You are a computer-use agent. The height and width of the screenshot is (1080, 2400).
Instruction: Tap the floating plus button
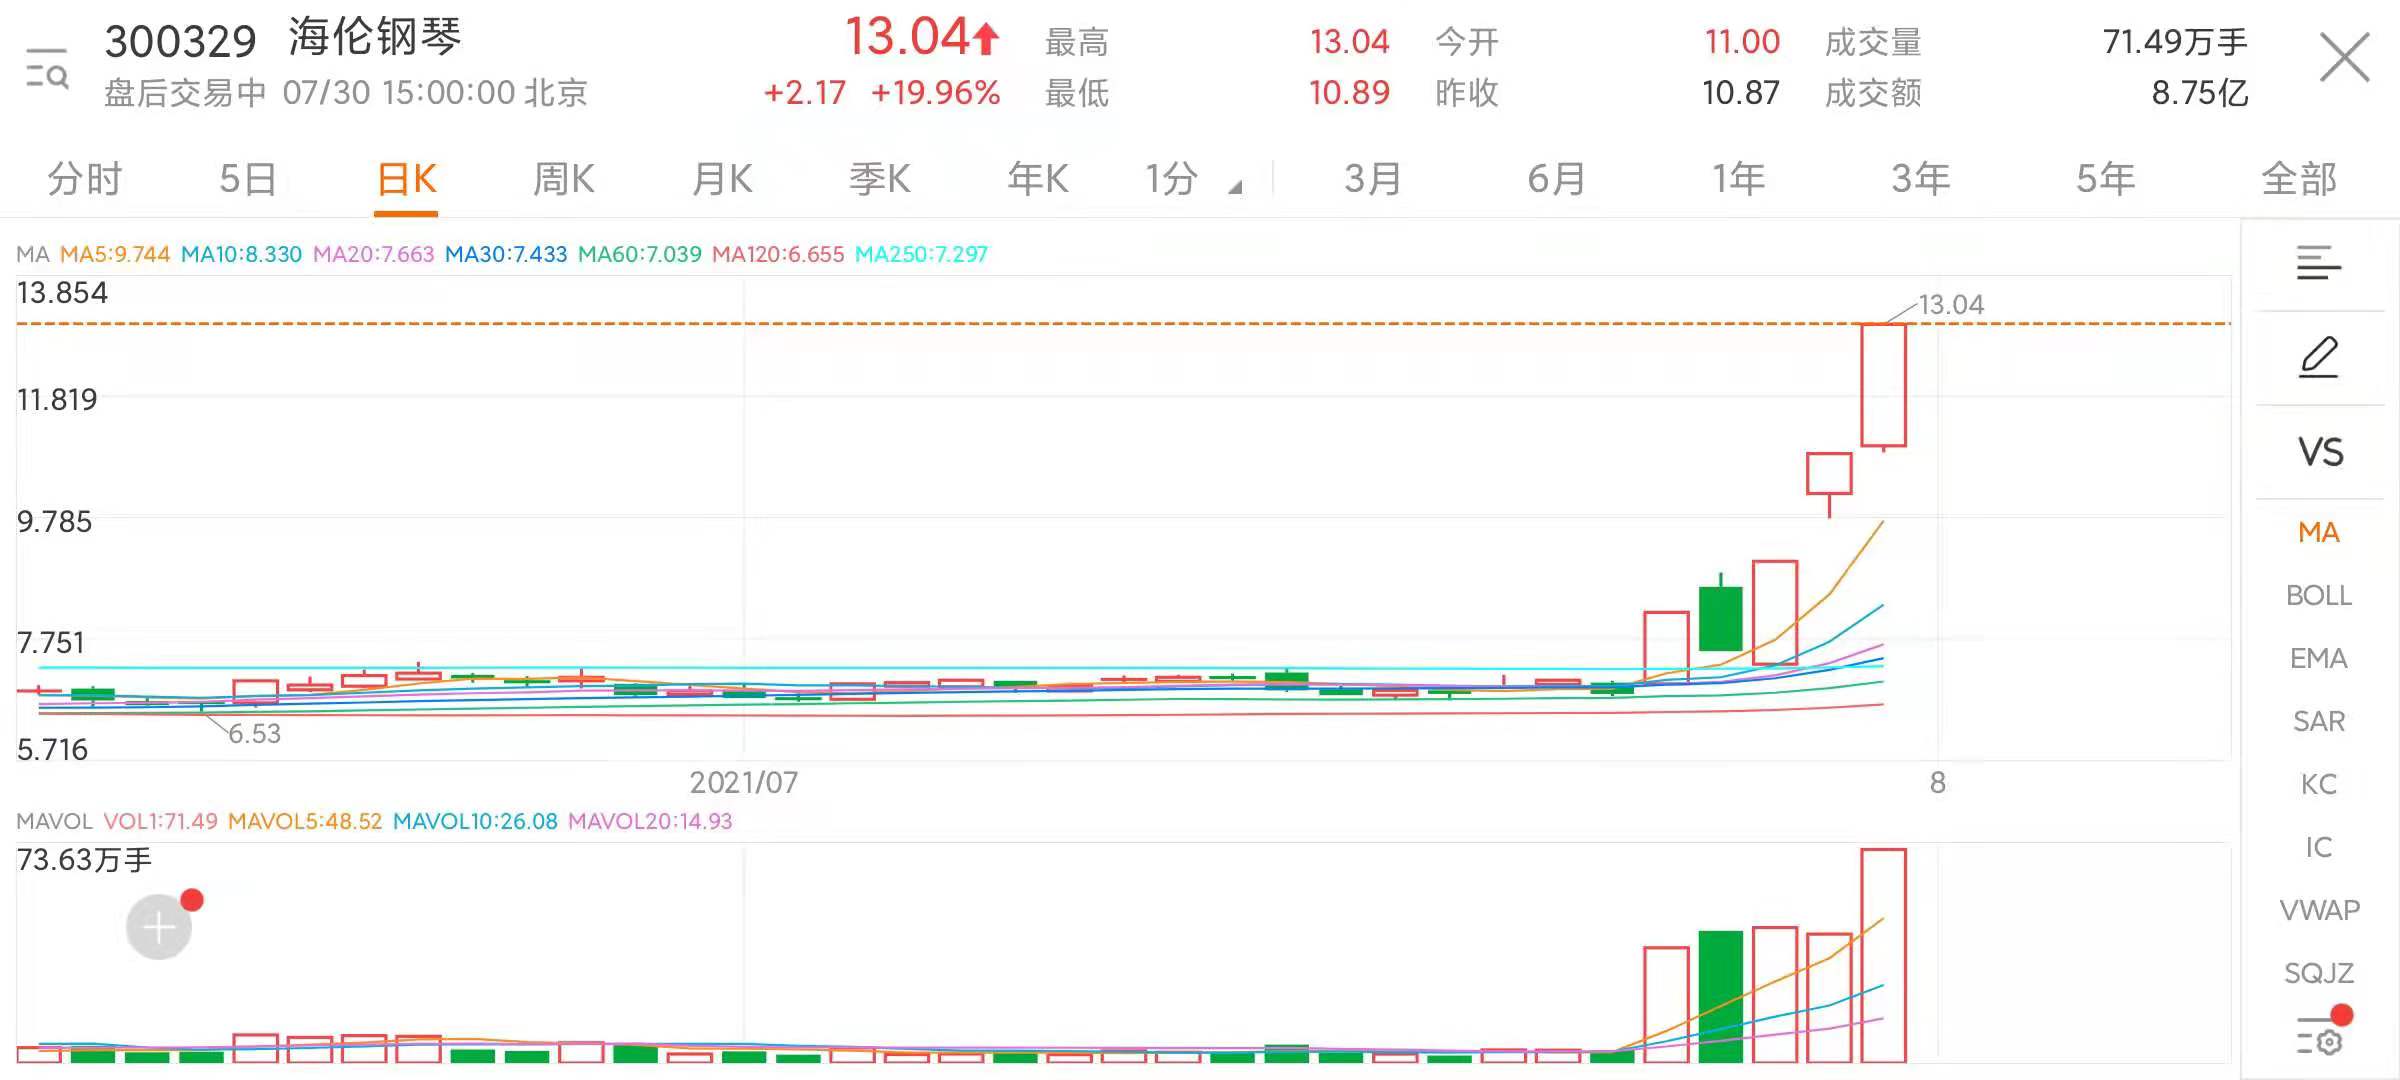pyautogui.click(x=159, y=927)
